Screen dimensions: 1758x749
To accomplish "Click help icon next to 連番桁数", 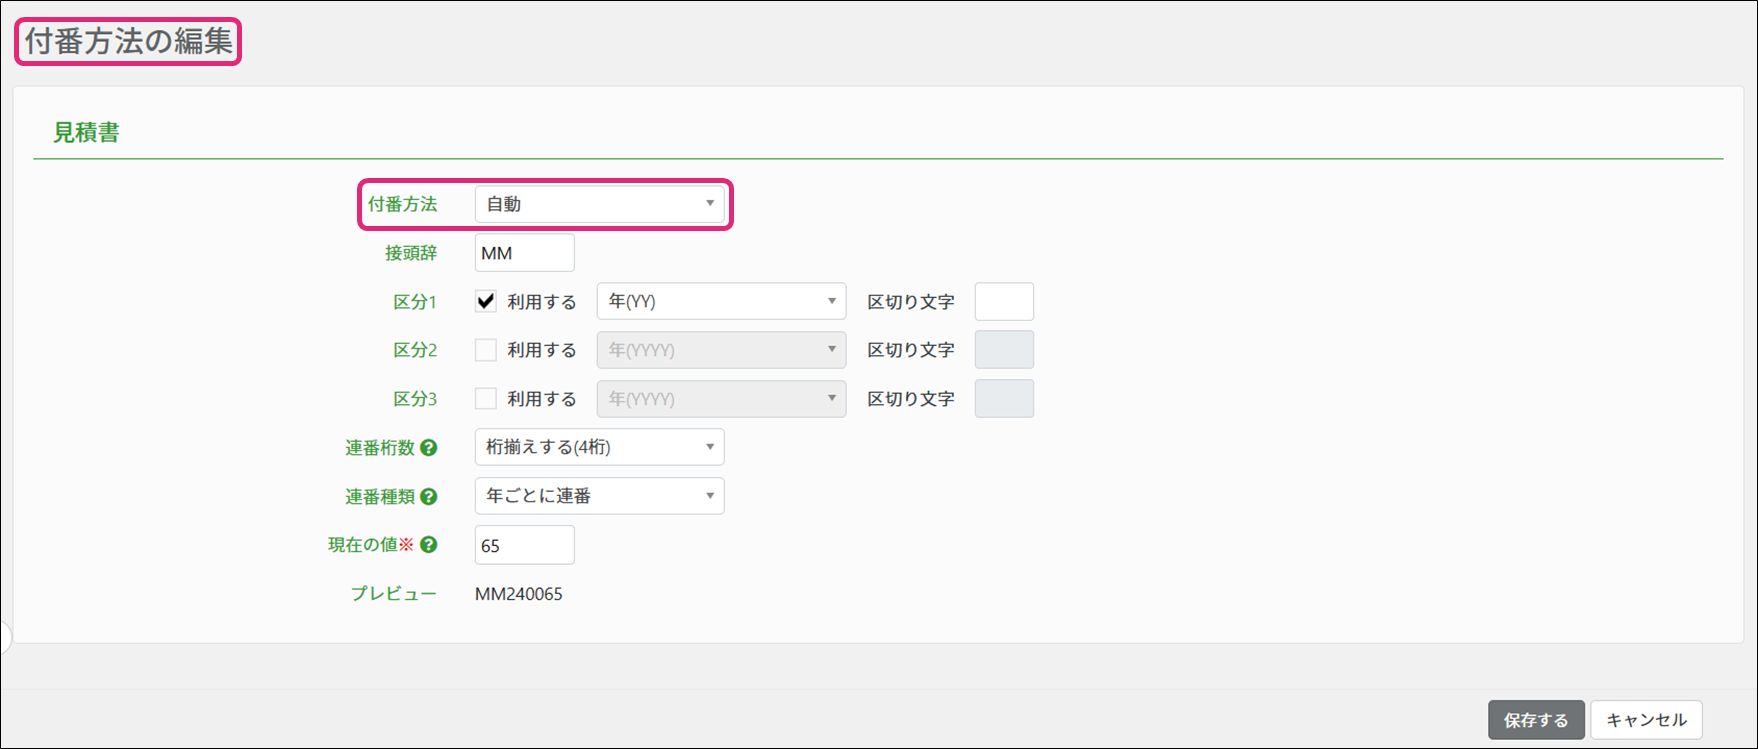I will tap(429, 448).
